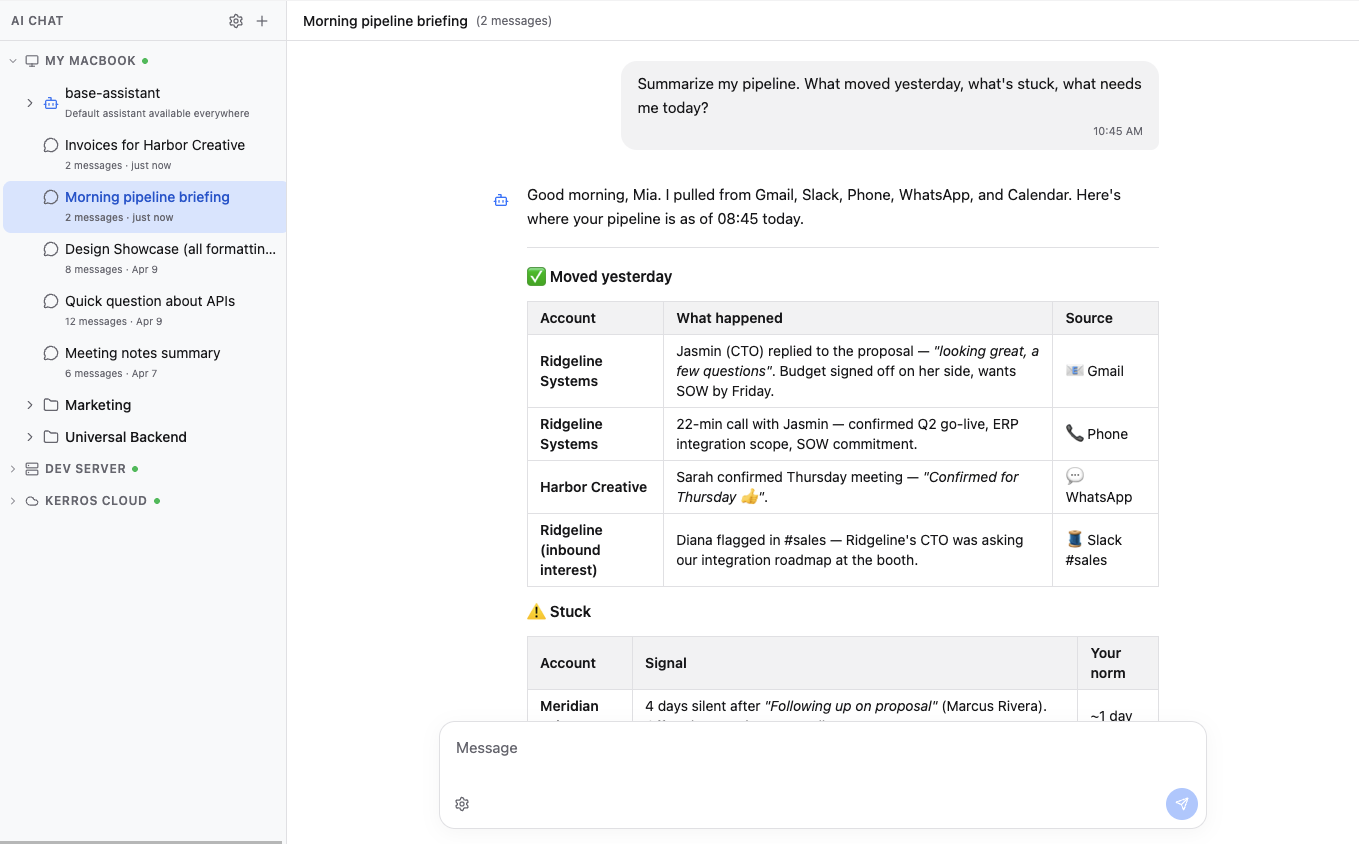Viewport: 1359px width, 844px height.
Task: Click the server icon beside DEV SERVER
Action: (31, 468)
